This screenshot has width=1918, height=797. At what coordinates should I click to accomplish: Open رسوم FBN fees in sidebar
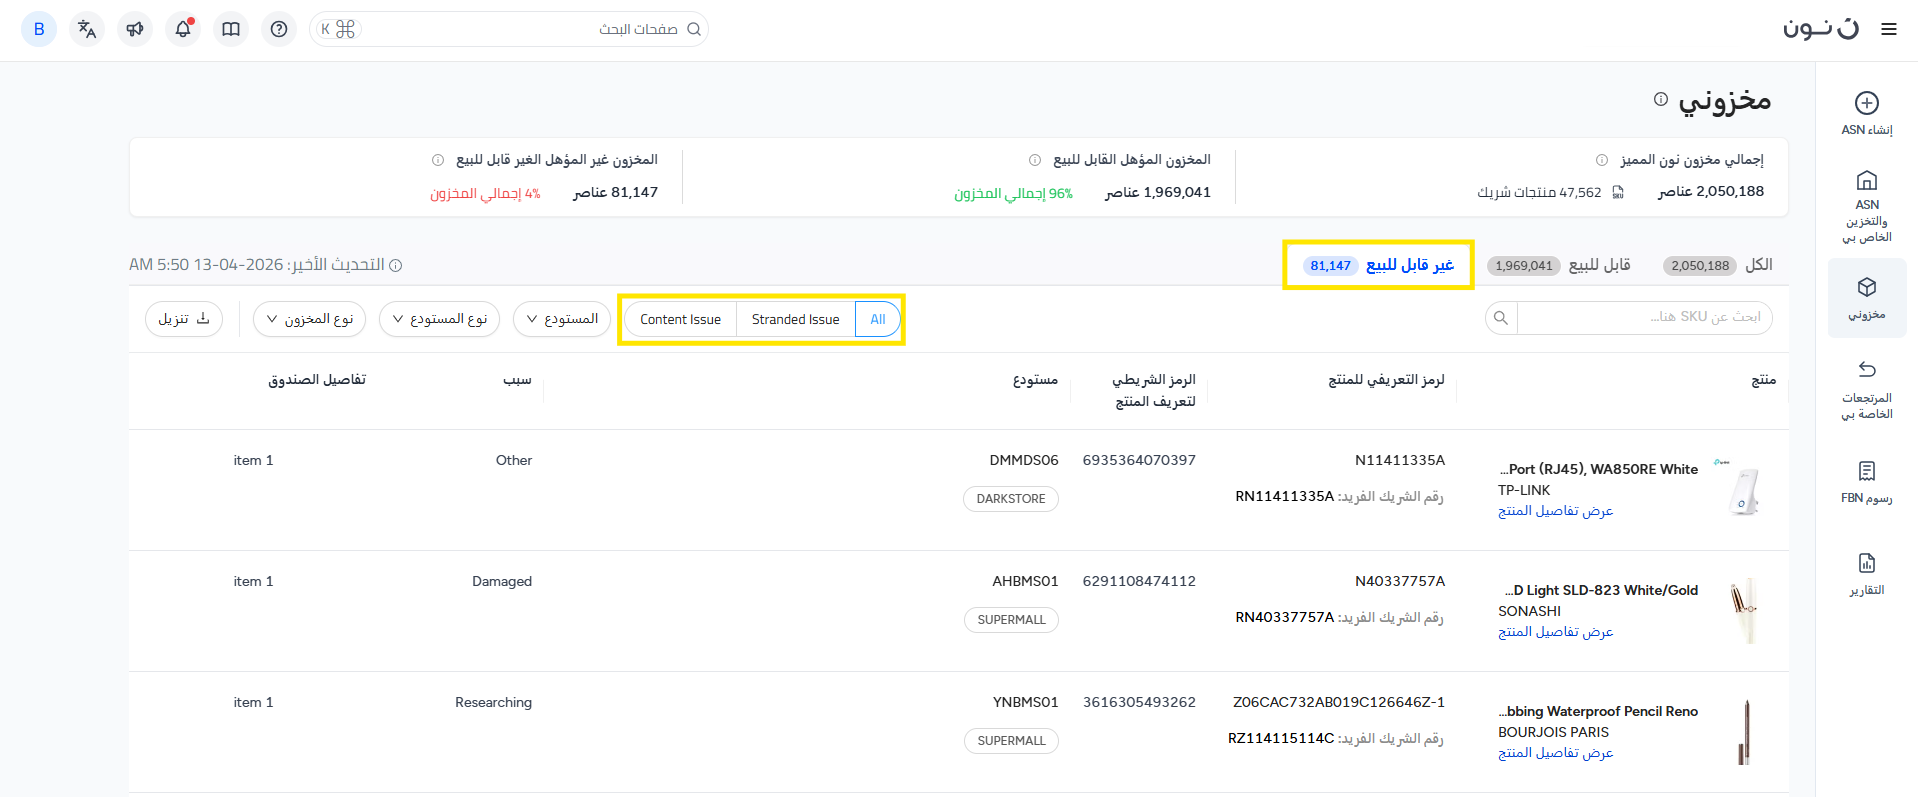[1866, 481]
